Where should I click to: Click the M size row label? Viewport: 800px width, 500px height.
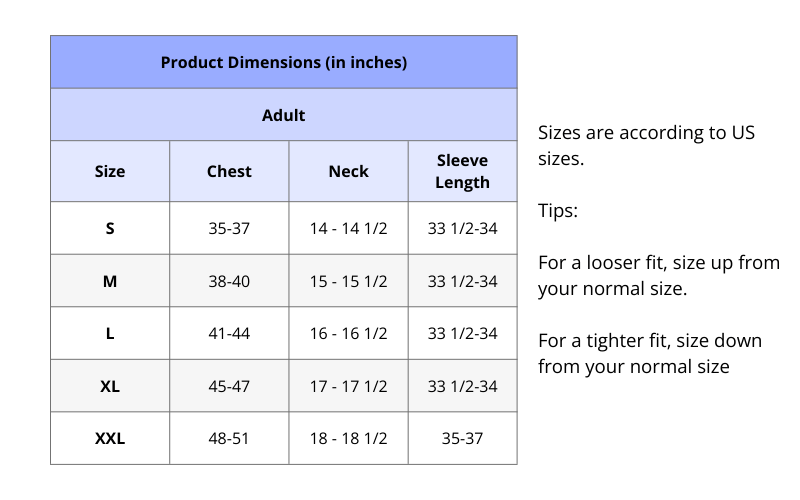[x=110, y=281]
